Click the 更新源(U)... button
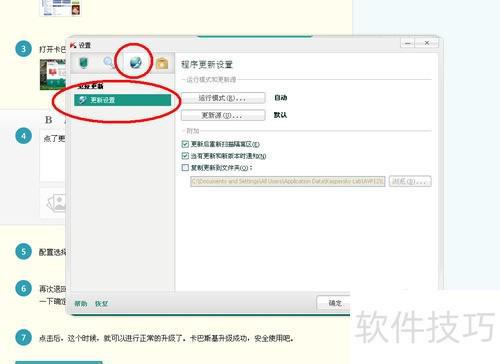500x364 pixels. (223, 115)
